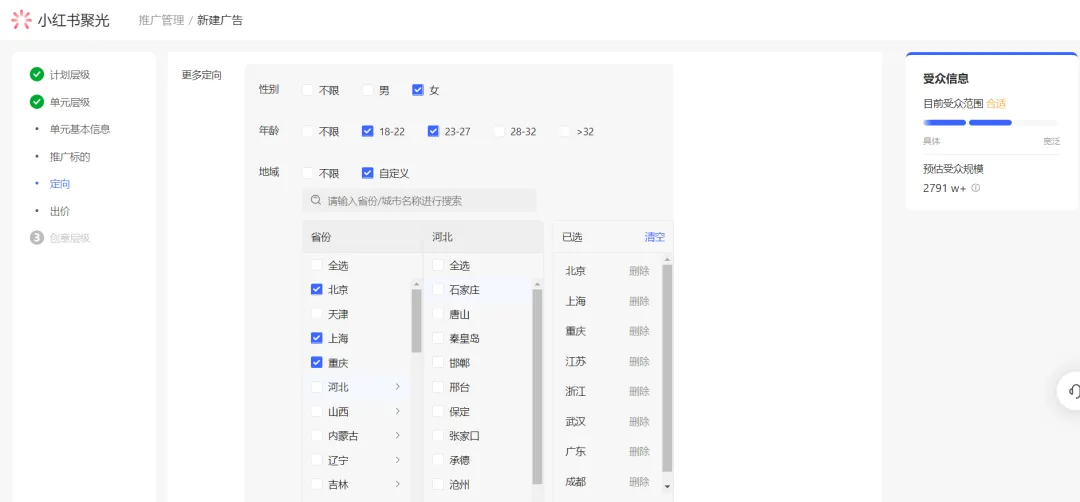Check the 辽宁 province checkbox
The width and height of the screenshot is (1080, 502).
[x=317, y=460]
